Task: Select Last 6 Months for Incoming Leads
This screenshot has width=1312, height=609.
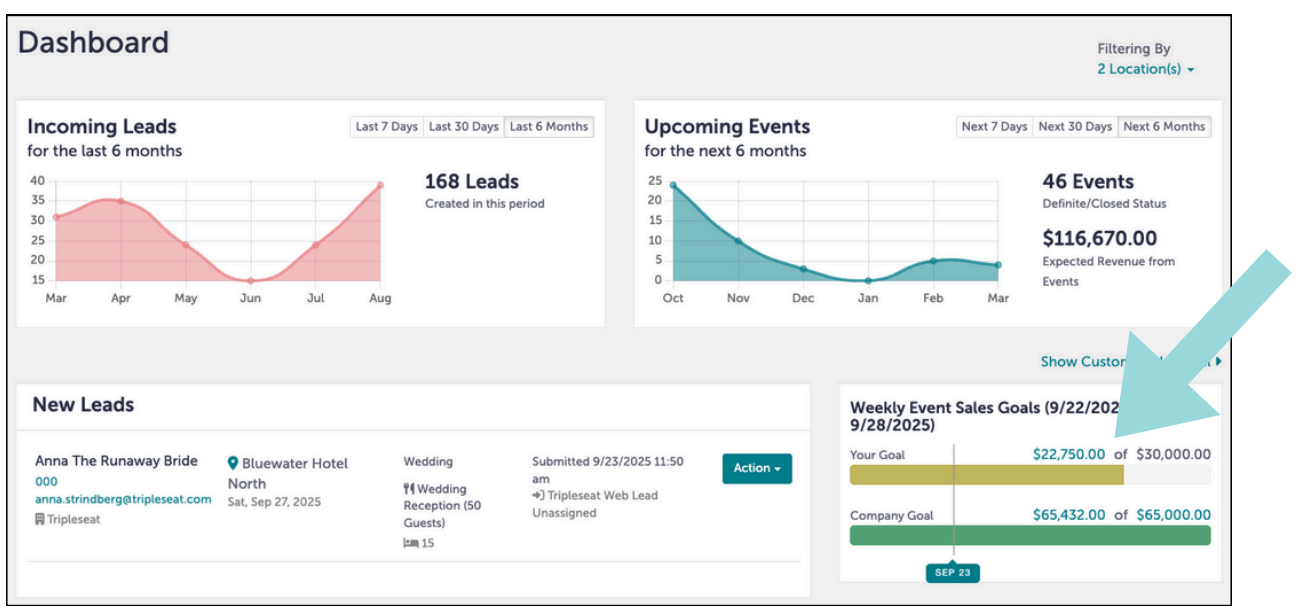Action: (549, 127)
